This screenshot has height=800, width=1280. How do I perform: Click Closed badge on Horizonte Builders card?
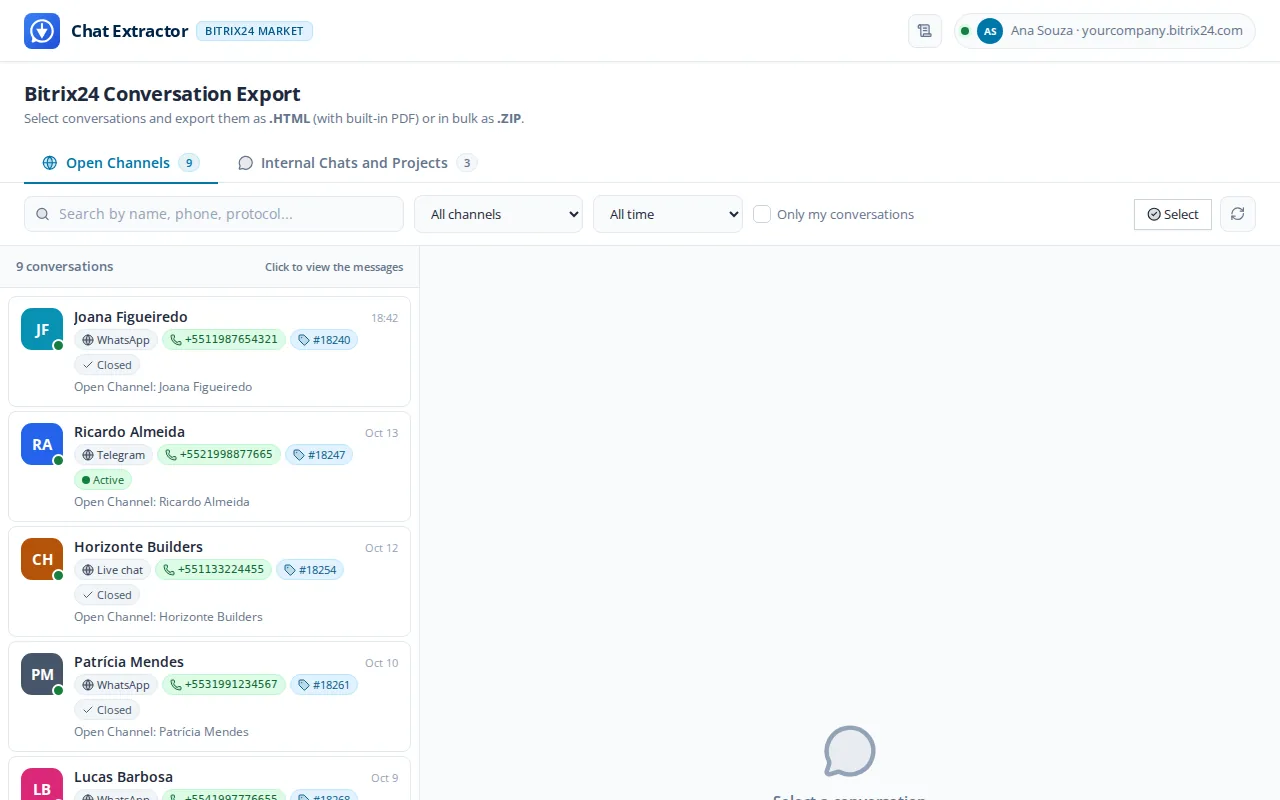pyautogui.click(x=107, y=595)
